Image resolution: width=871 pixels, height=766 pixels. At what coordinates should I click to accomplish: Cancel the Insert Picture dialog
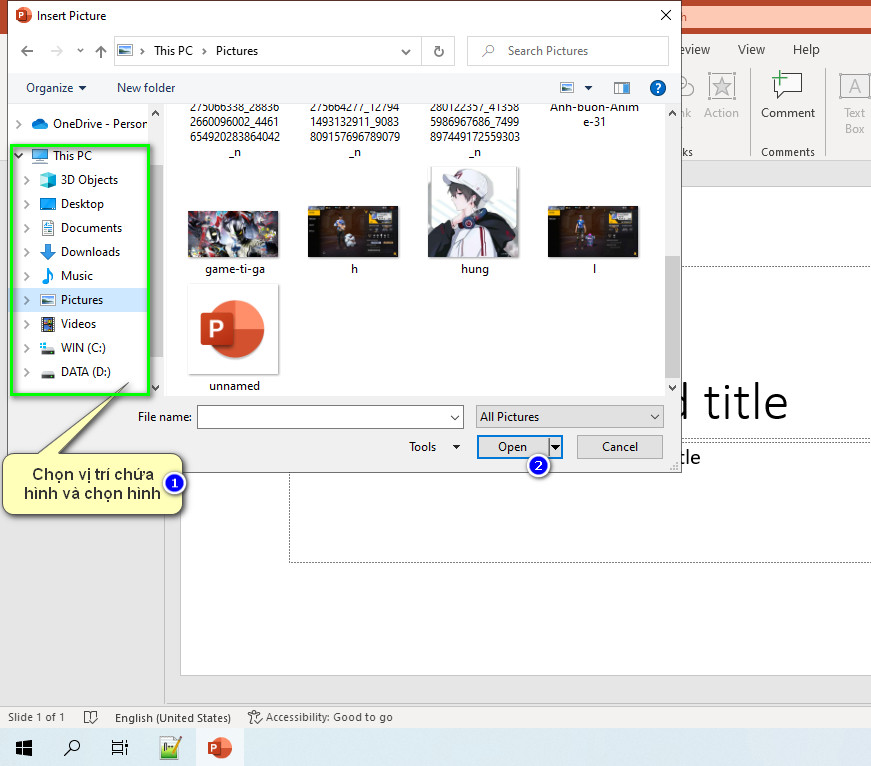619,447
